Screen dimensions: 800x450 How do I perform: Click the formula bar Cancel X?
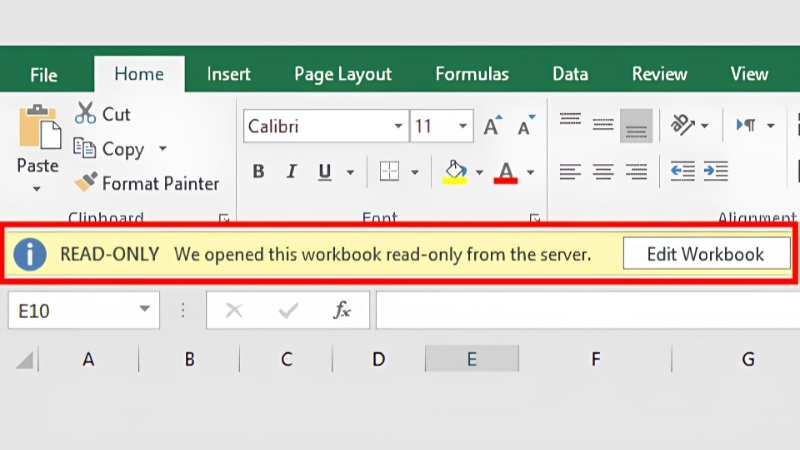coord(234,310)
